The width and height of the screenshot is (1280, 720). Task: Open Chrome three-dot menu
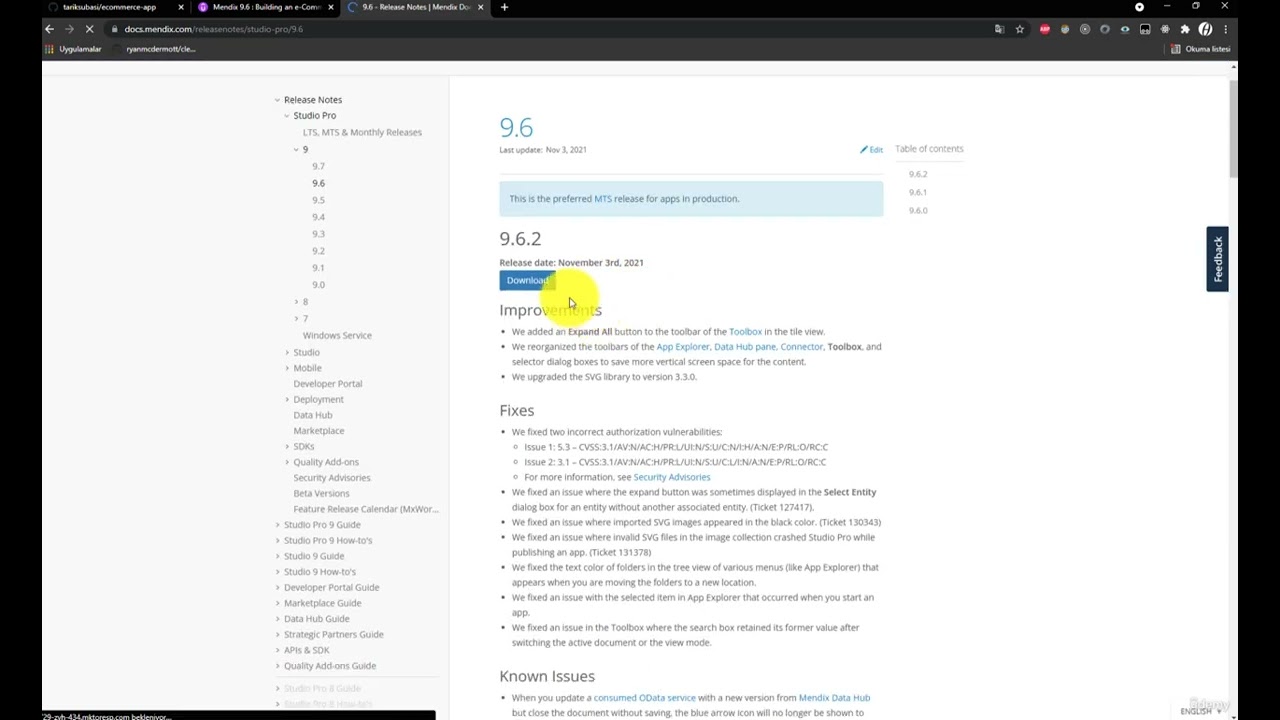[1225, 29]
